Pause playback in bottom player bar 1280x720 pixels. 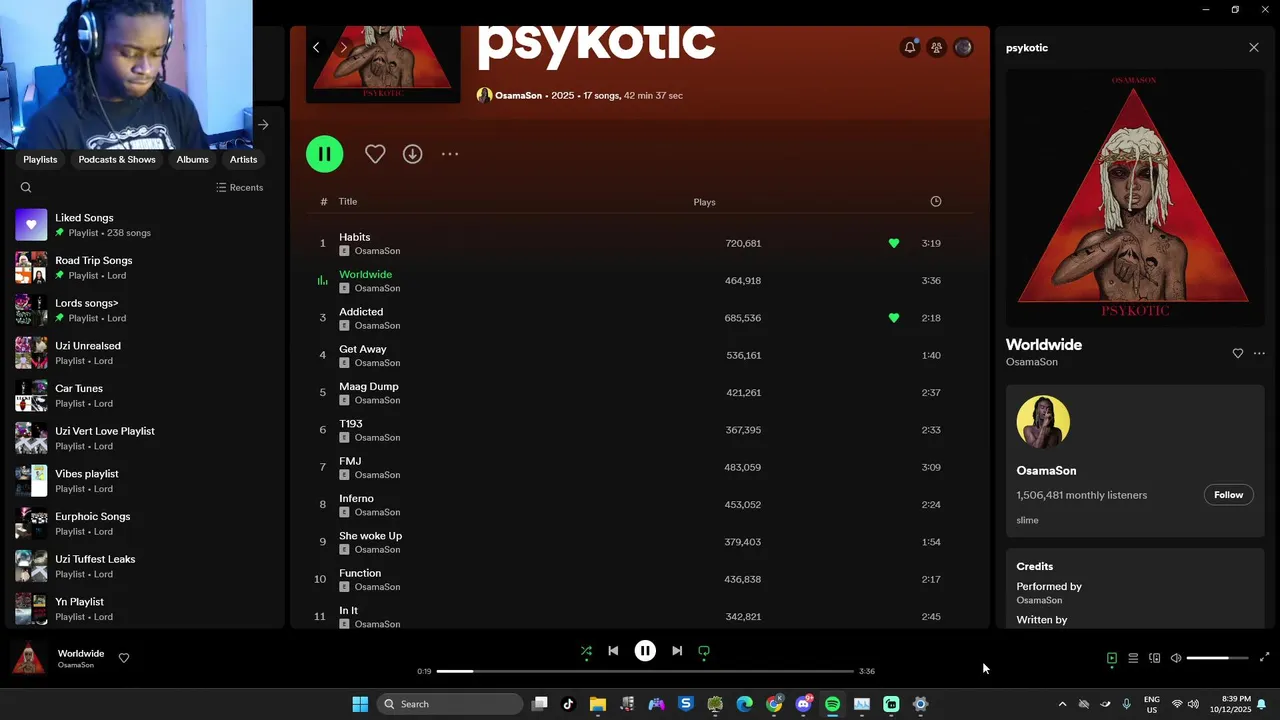click(645, 651)
